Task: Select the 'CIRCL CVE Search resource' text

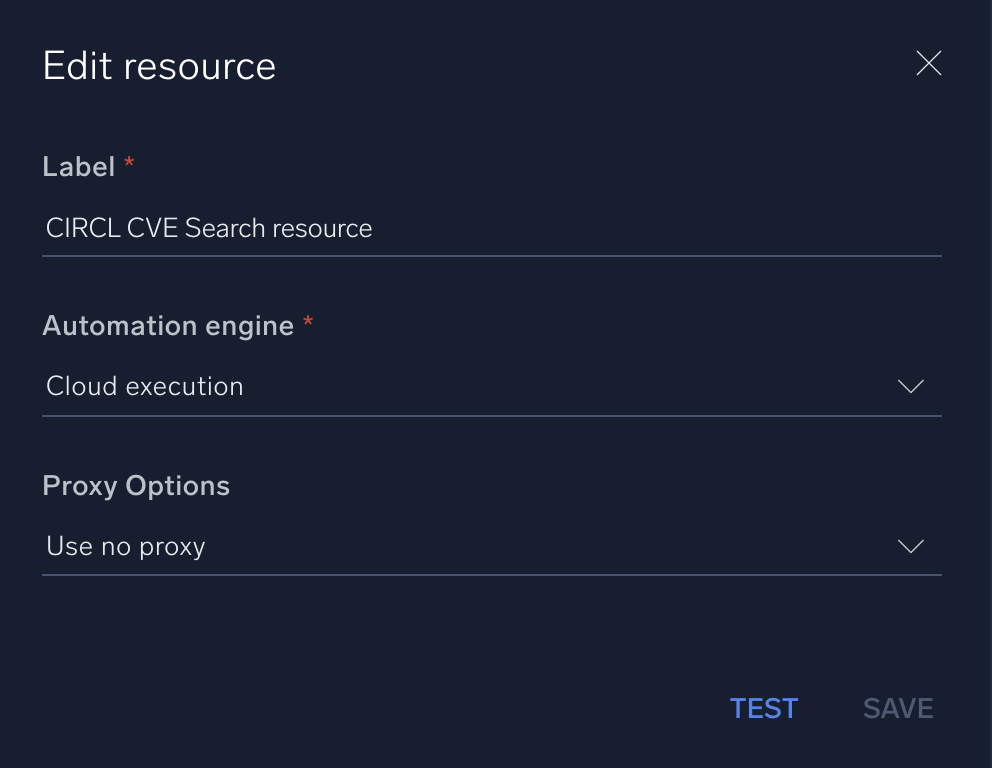Action: 208,228
